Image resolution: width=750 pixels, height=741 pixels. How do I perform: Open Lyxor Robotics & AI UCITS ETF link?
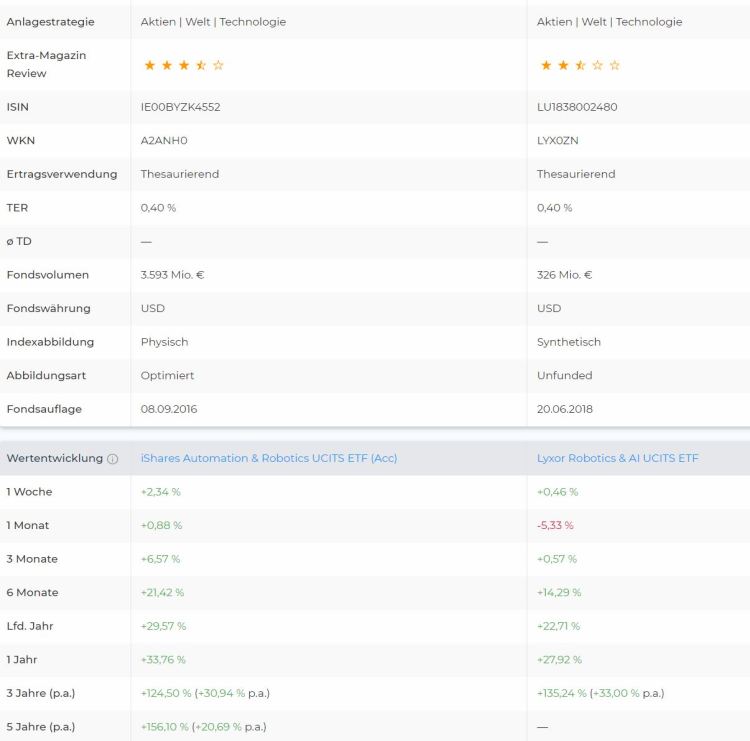(x=617, y=458)
